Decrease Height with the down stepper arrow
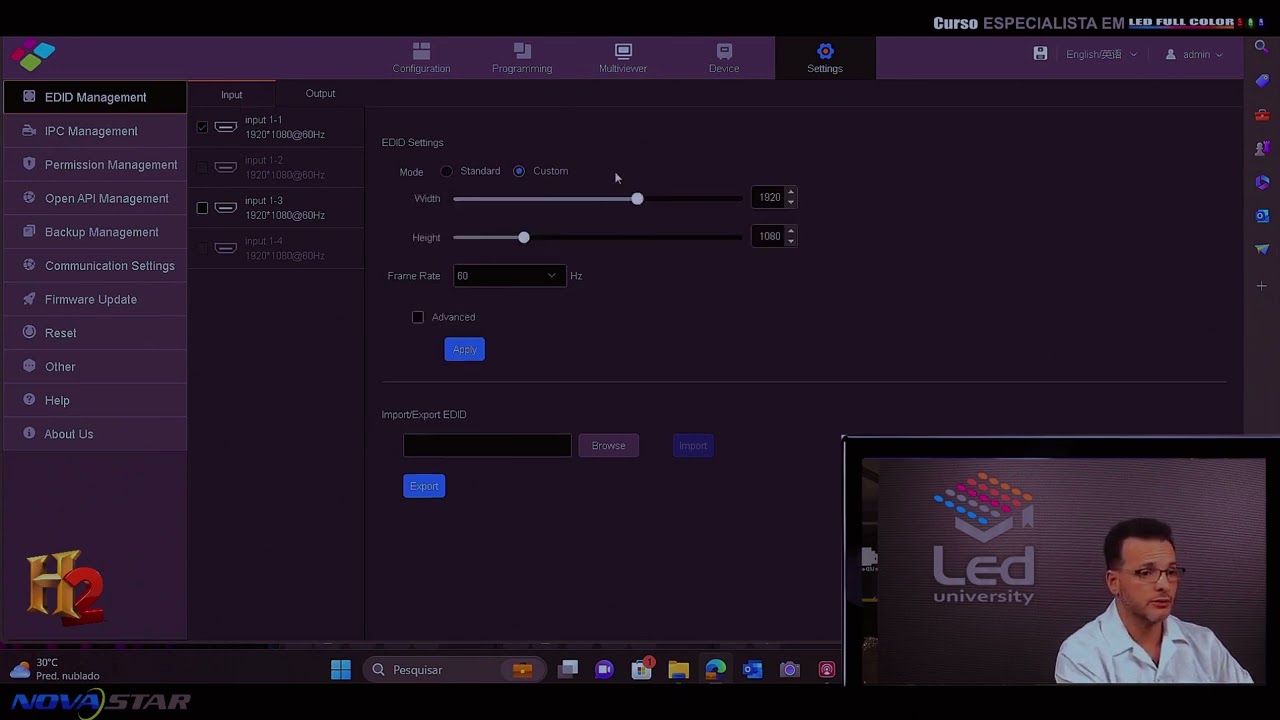This screenshot has width=1280, height=720. click(x=791, y=241)
